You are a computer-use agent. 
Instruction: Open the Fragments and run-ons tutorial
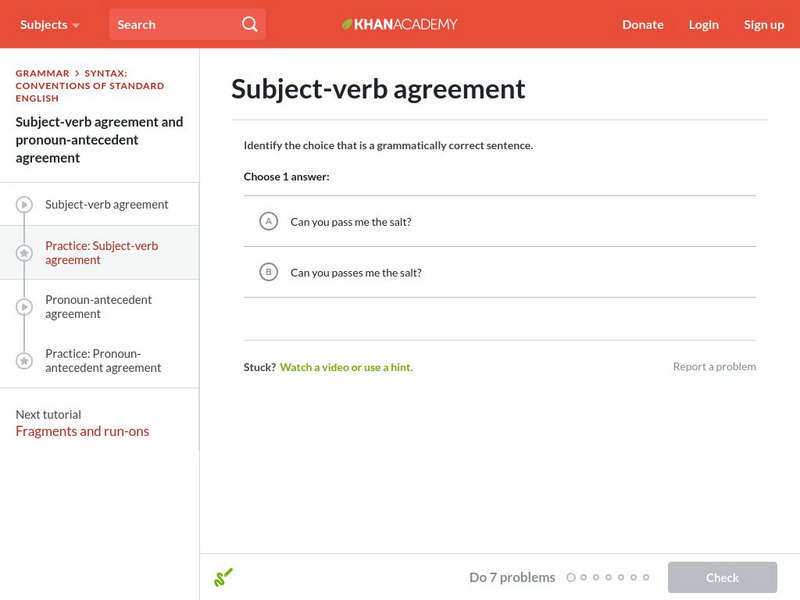(82, 430)
